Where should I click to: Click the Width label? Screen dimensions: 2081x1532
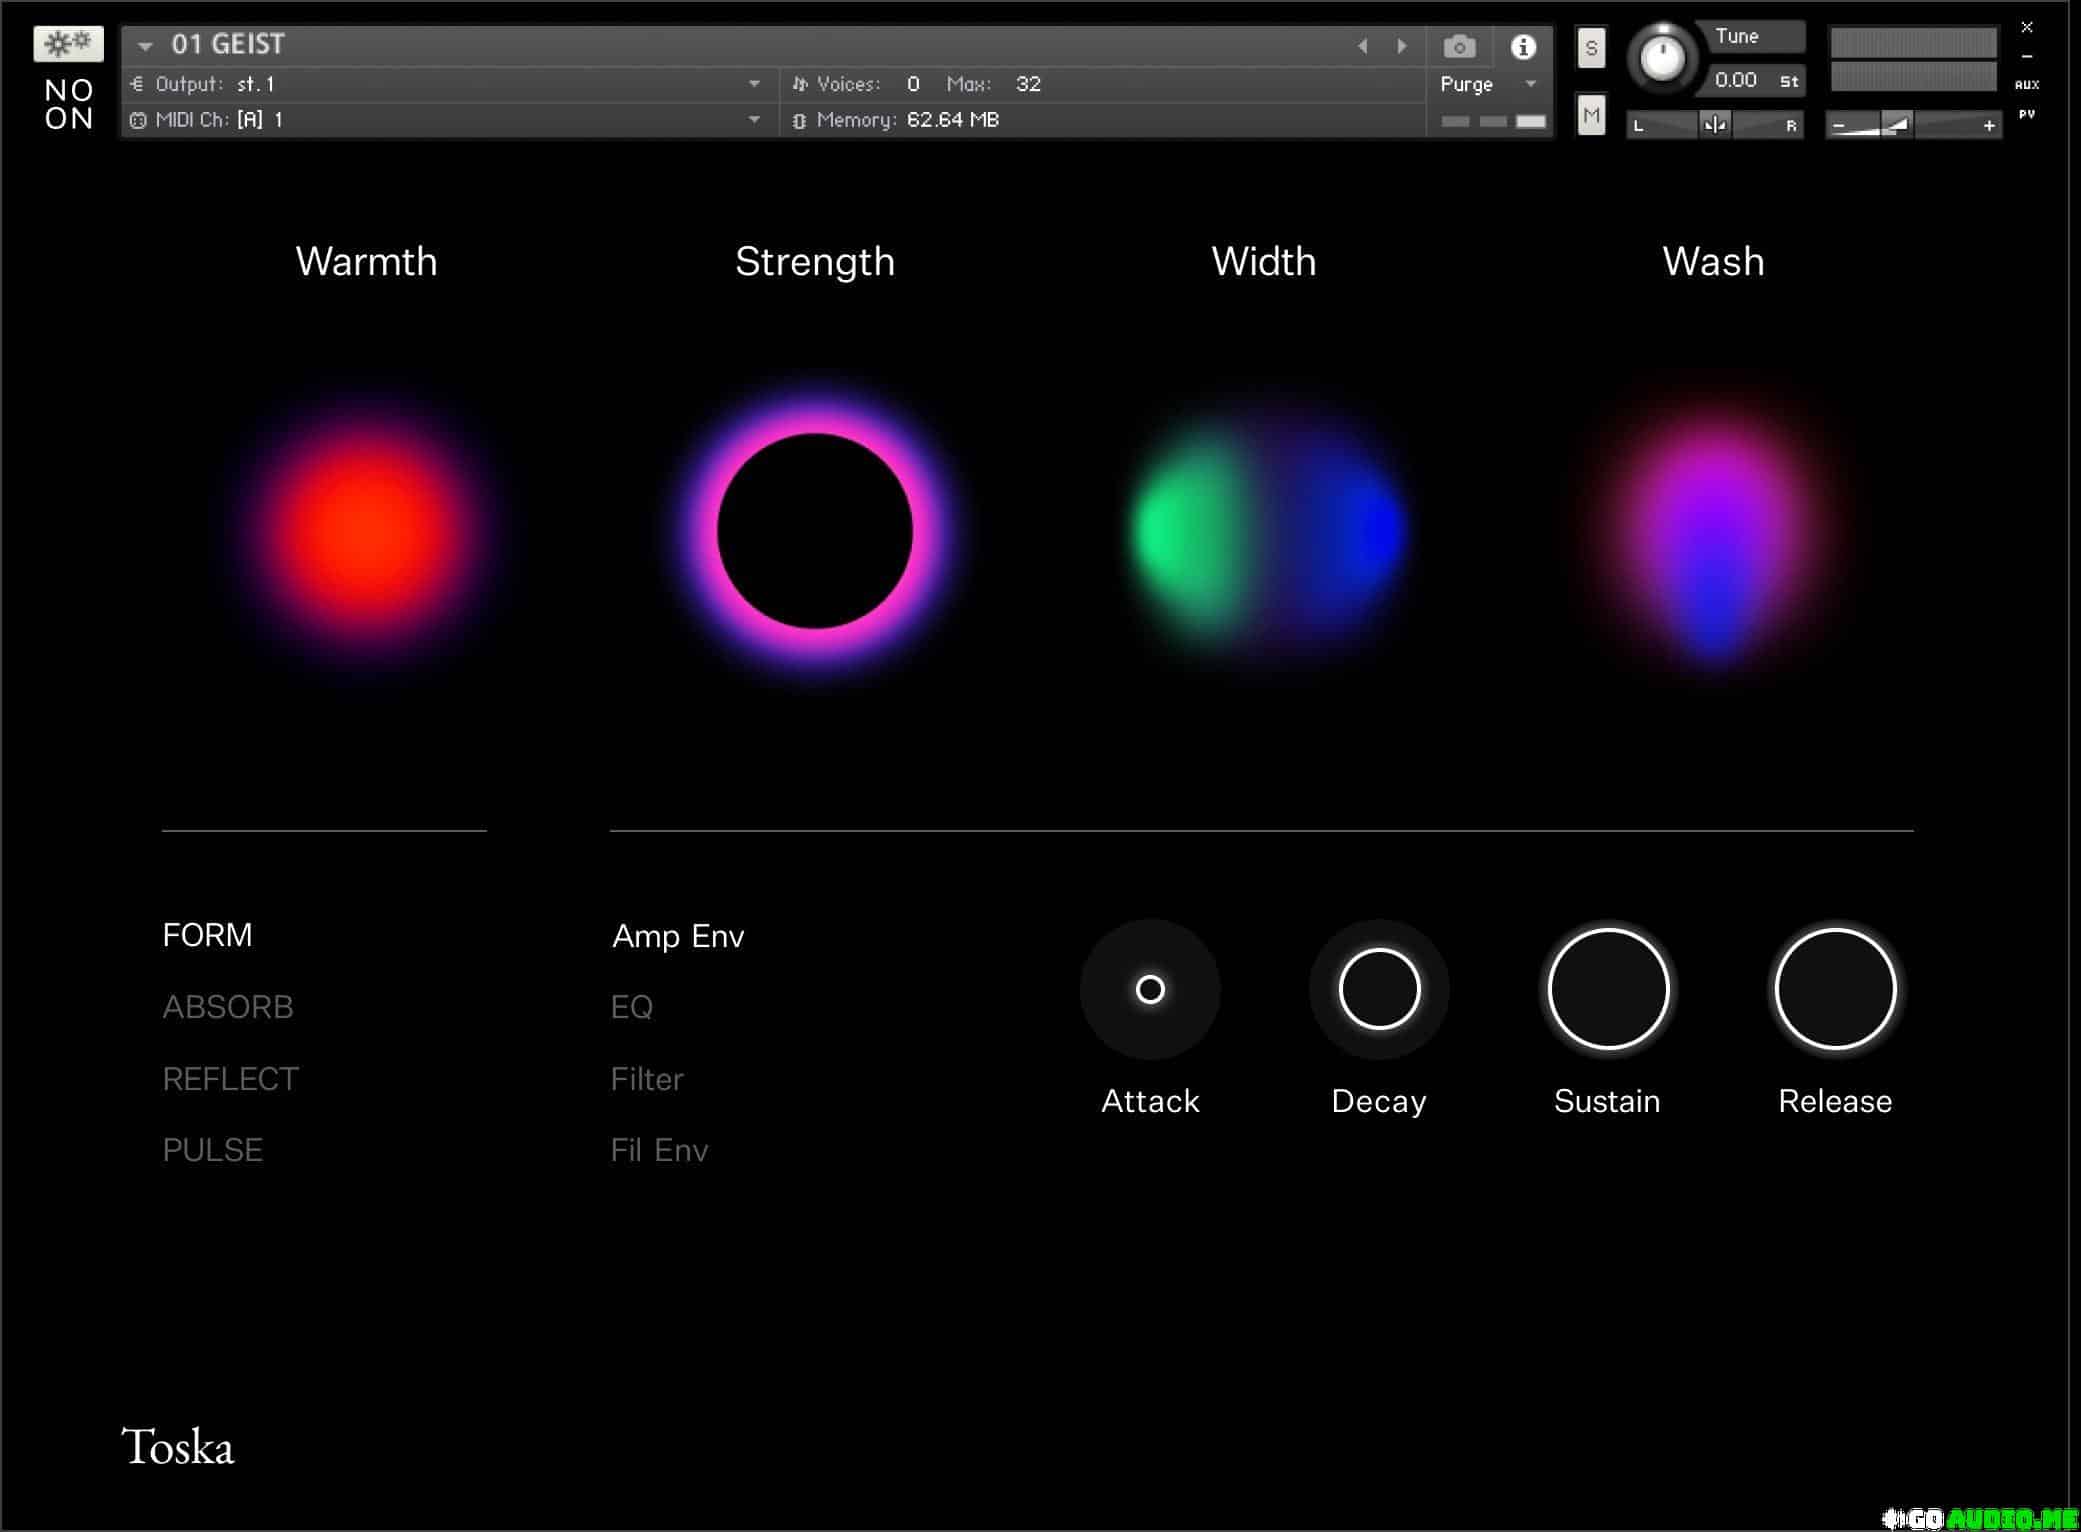coord(1264,262)
